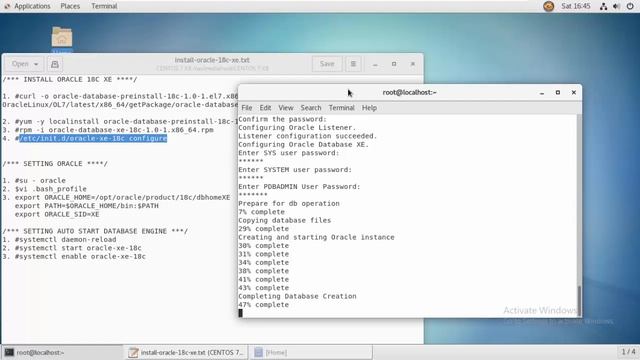Screen dimensions: 640x360
Task: Maximize the gedit window
Action: [x=394, y=64]
